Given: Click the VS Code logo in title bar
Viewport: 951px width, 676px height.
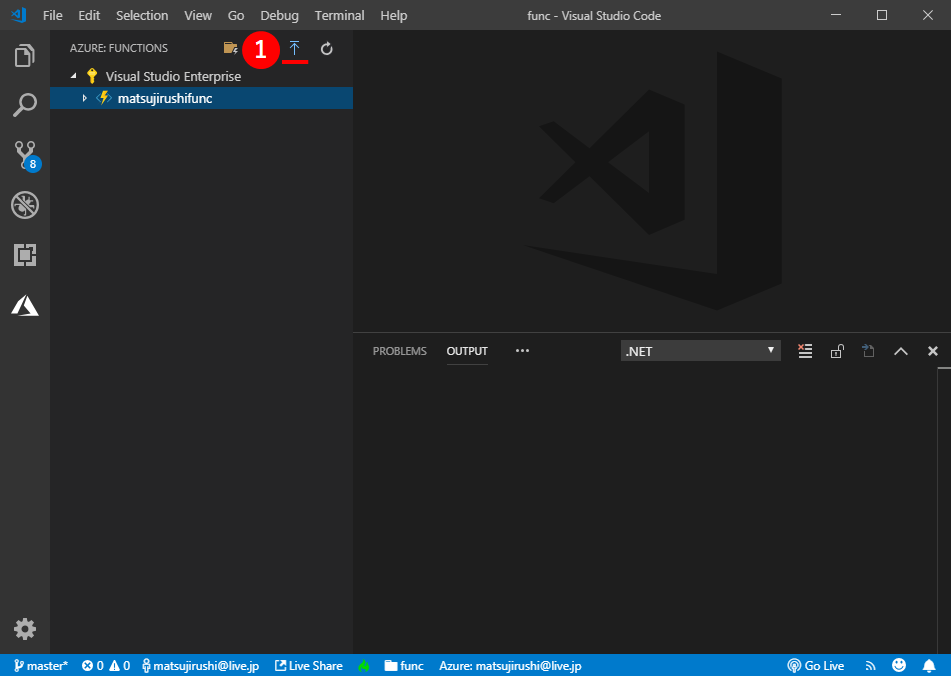Looking at the screenshot, I should [19, 15].
